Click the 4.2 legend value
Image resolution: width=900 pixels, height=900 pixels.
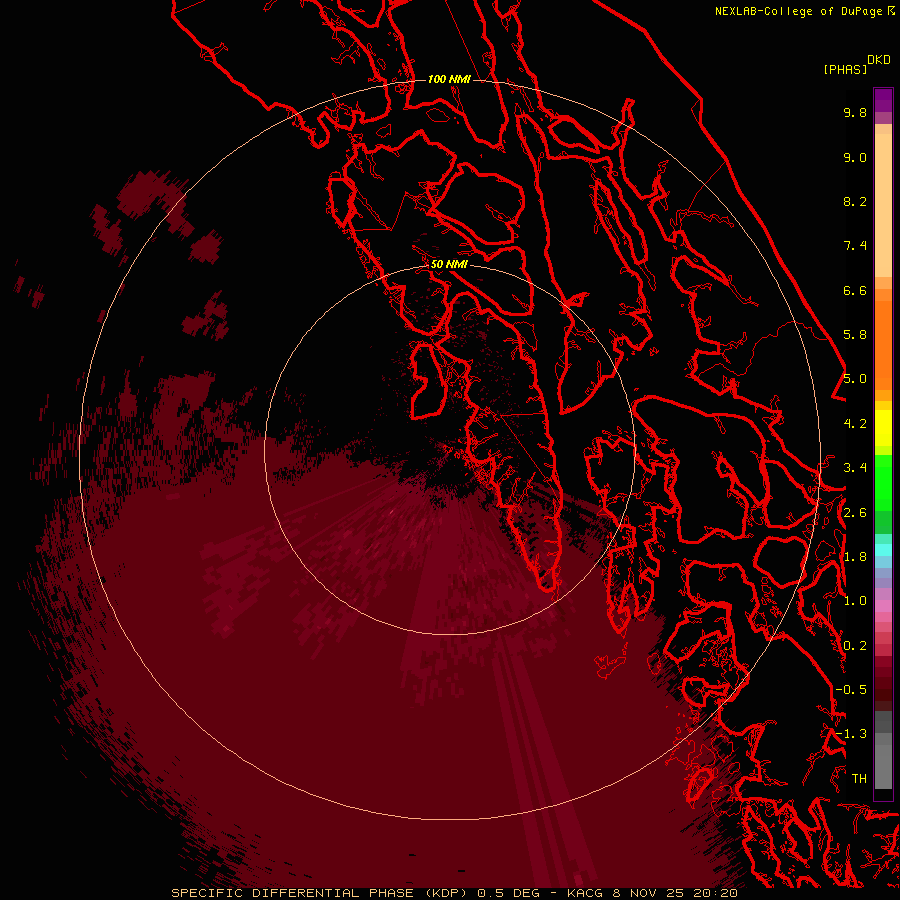855,424
